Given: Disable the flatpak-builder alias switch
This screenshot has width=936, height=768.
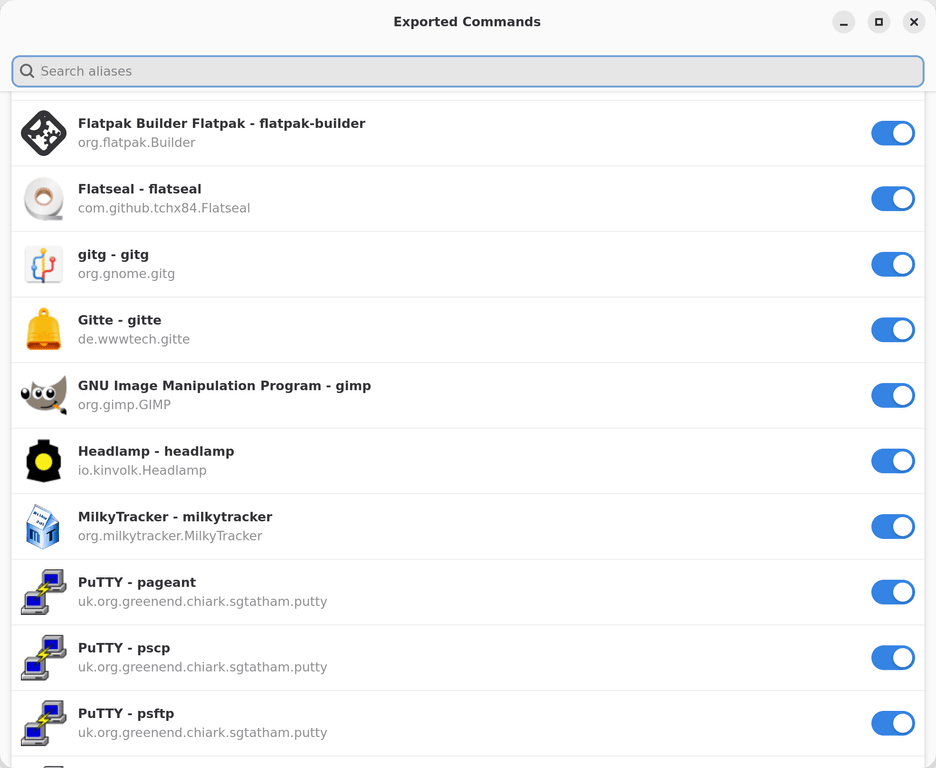Looking at the screenshot, I should point(893,133).
